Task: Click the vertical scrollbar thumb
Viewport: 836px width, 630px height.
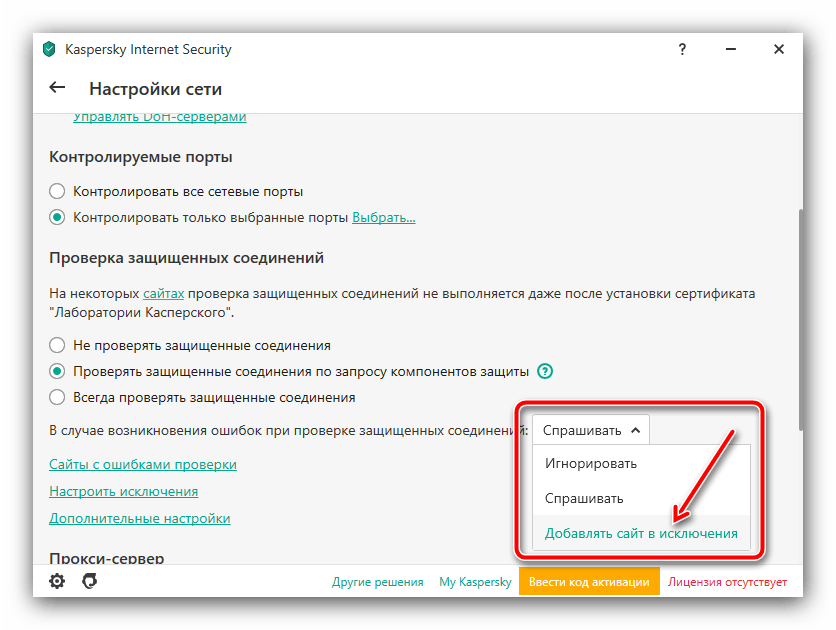Action: pos(800,320)
